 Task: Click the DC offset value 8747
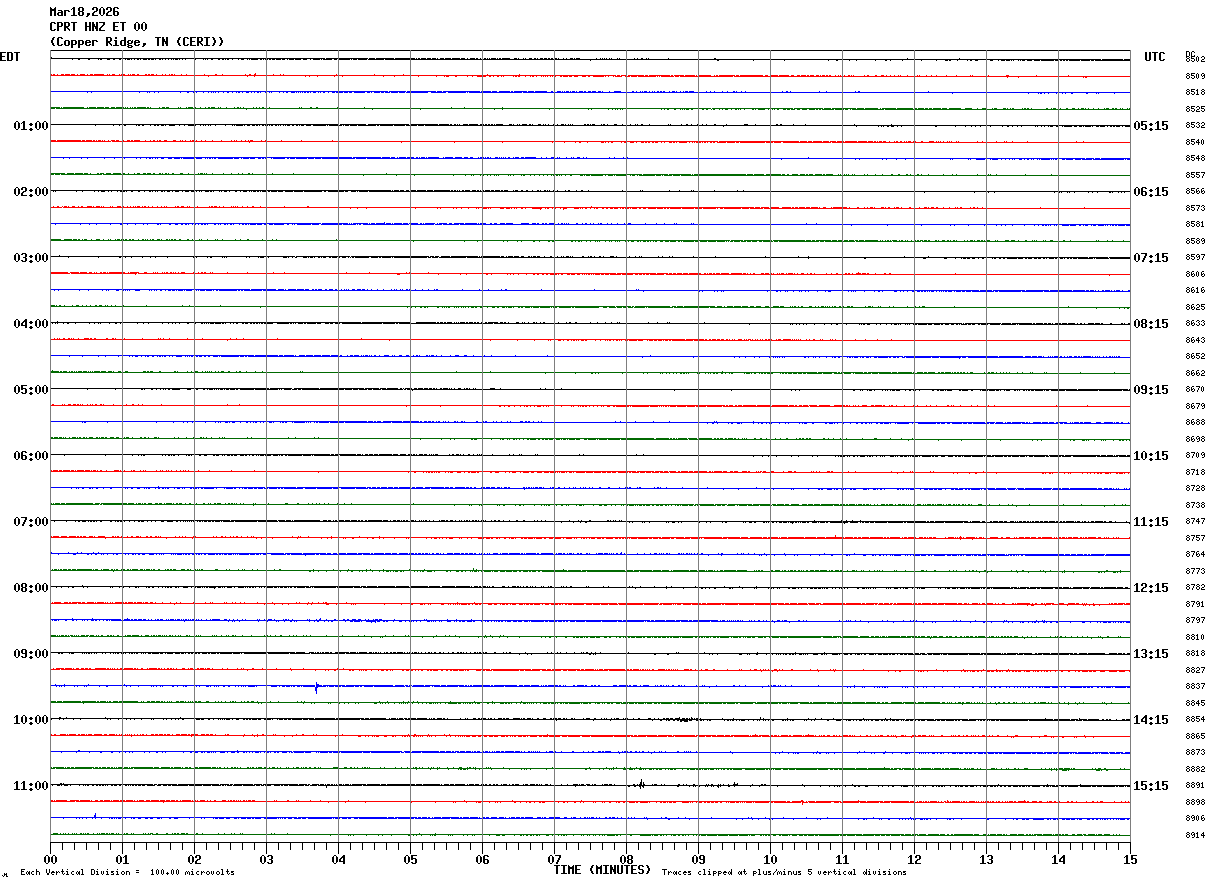point(1195,522)
